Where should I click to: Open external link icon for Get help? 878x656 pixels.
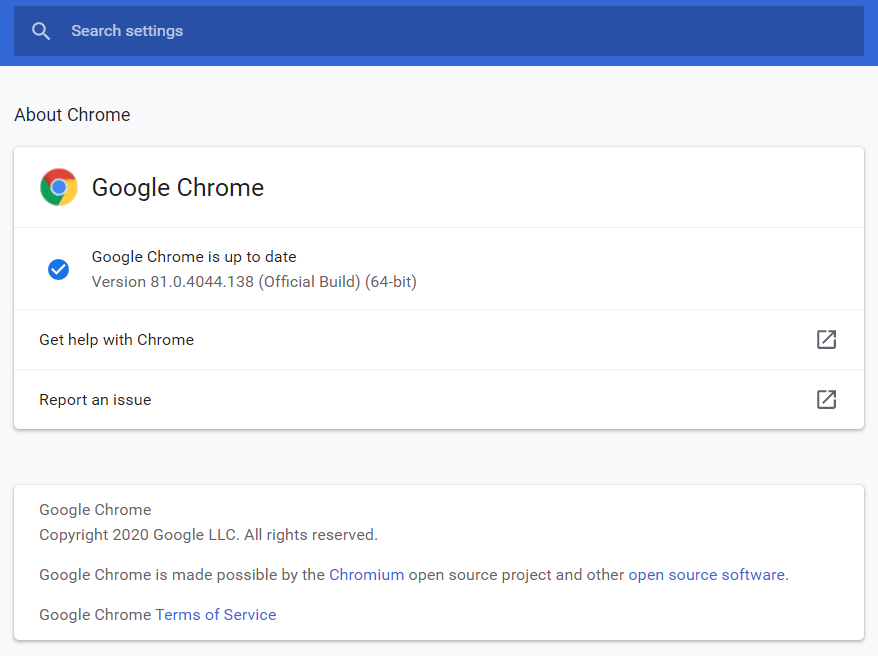pos(826,339)
